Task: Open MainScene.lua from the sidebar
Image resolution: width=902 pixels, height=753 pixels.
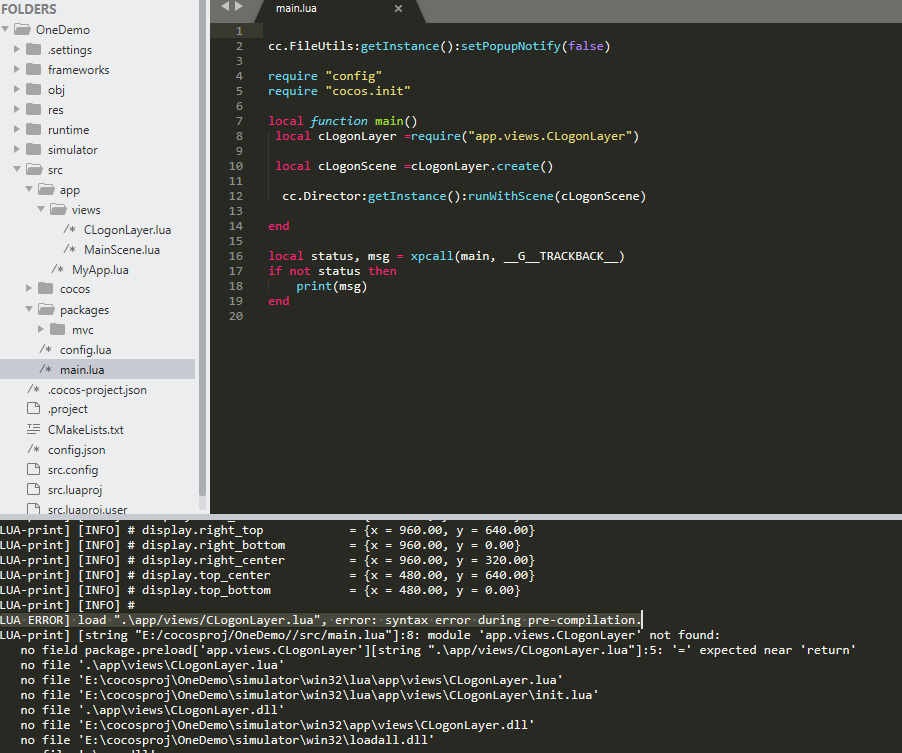Action: pos(122,250)
